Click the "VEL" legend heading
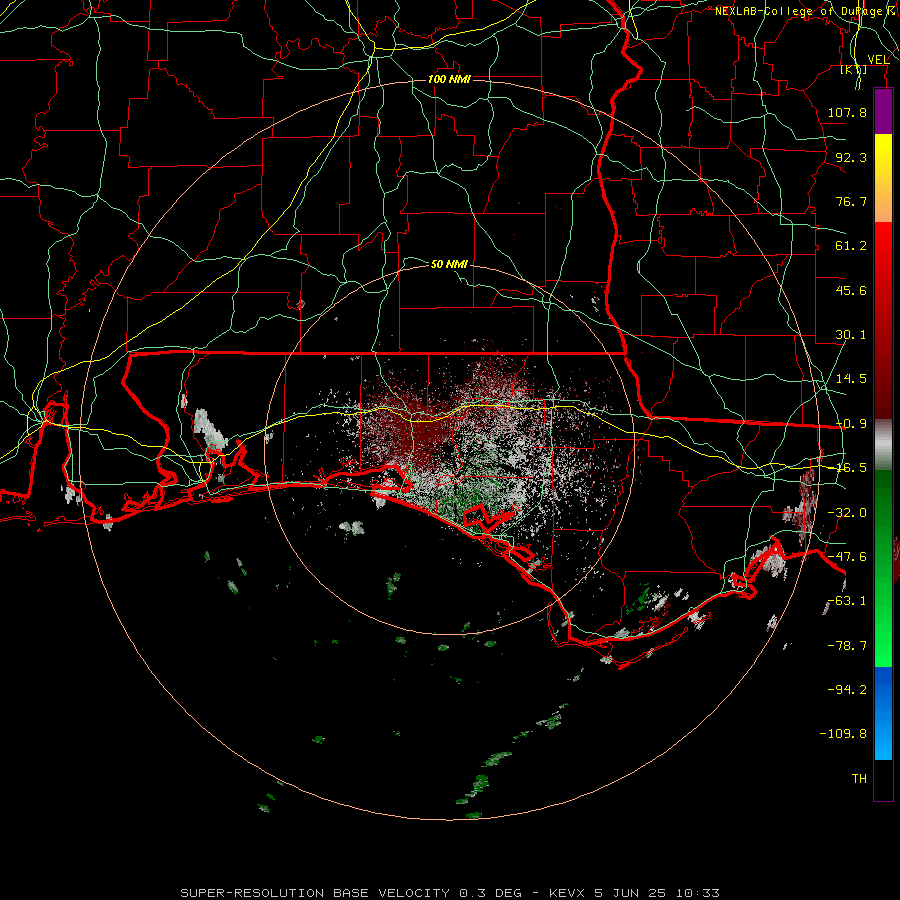This screenshot has width=900, height=900. pos(878,59)
